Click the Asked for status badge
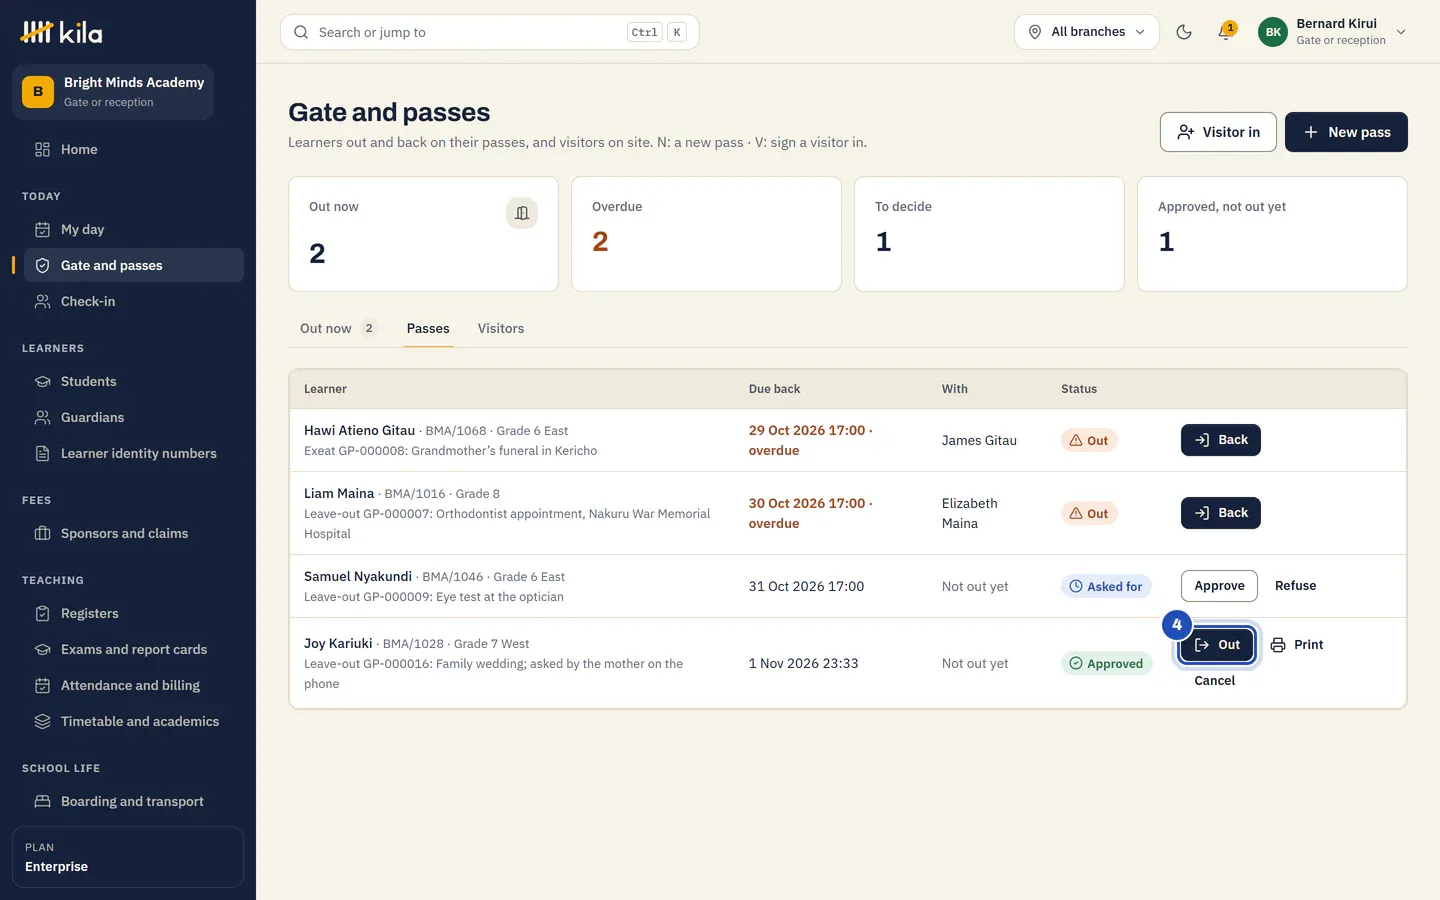Image resolution: width=1440 pixels, height=900 pixels. pyautogui.click(x=1106, y=587)
